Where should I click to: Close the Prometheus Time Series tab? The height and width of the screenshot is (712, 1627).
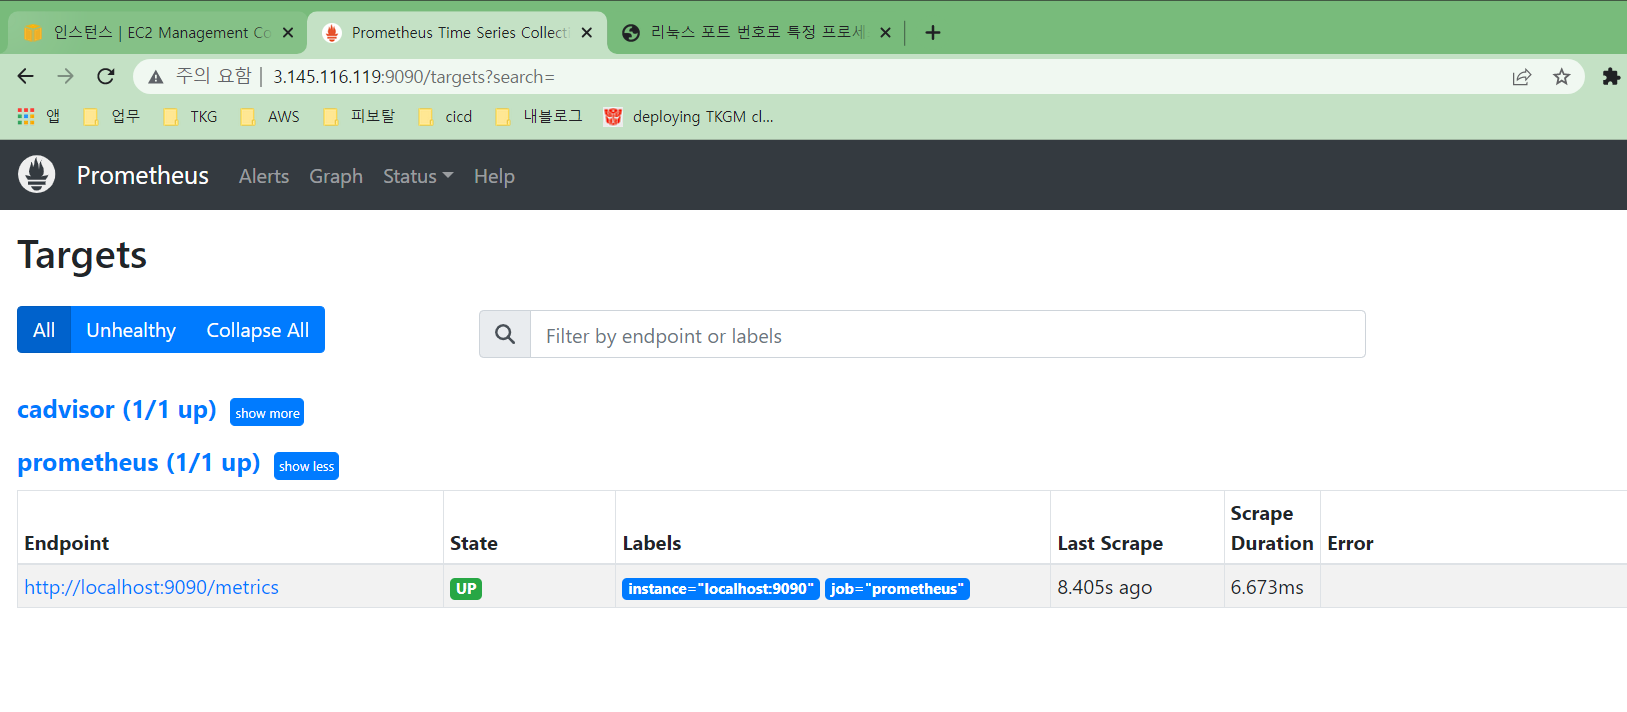(x=587, y=32)
